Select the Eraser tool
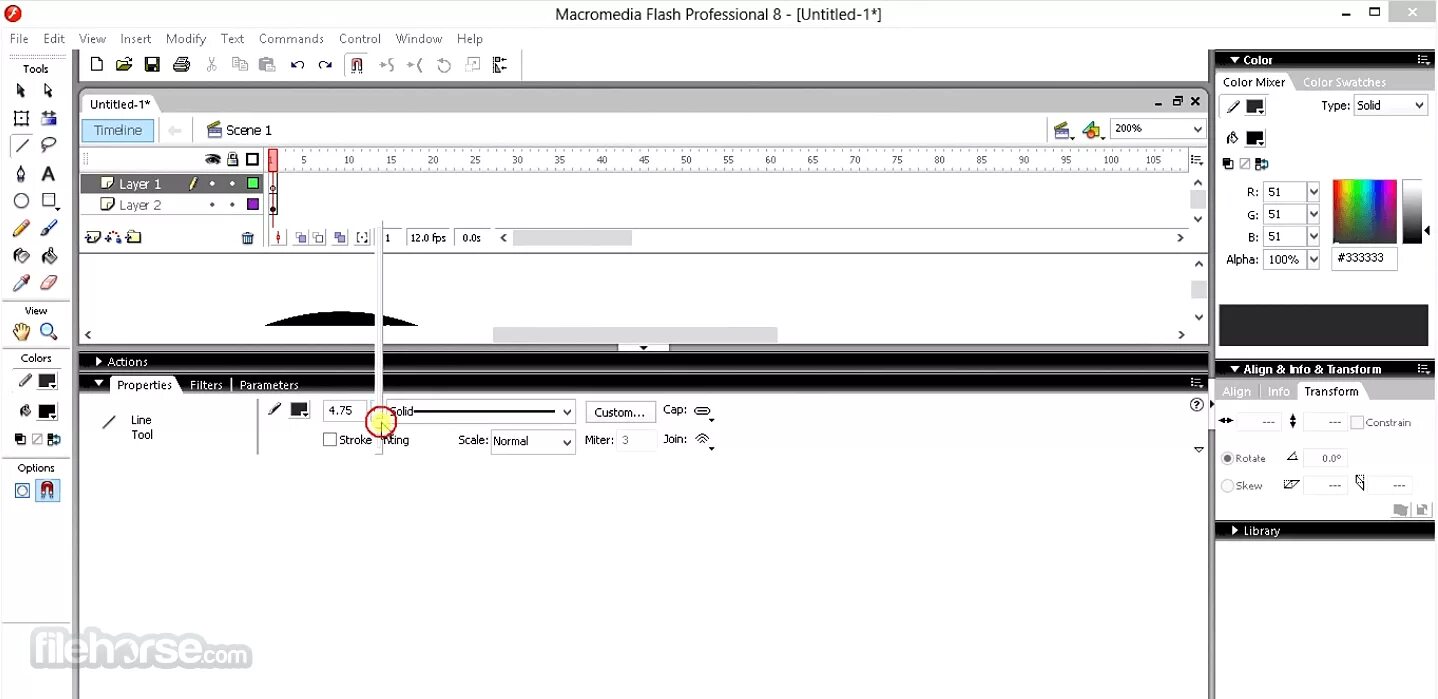 48,283
